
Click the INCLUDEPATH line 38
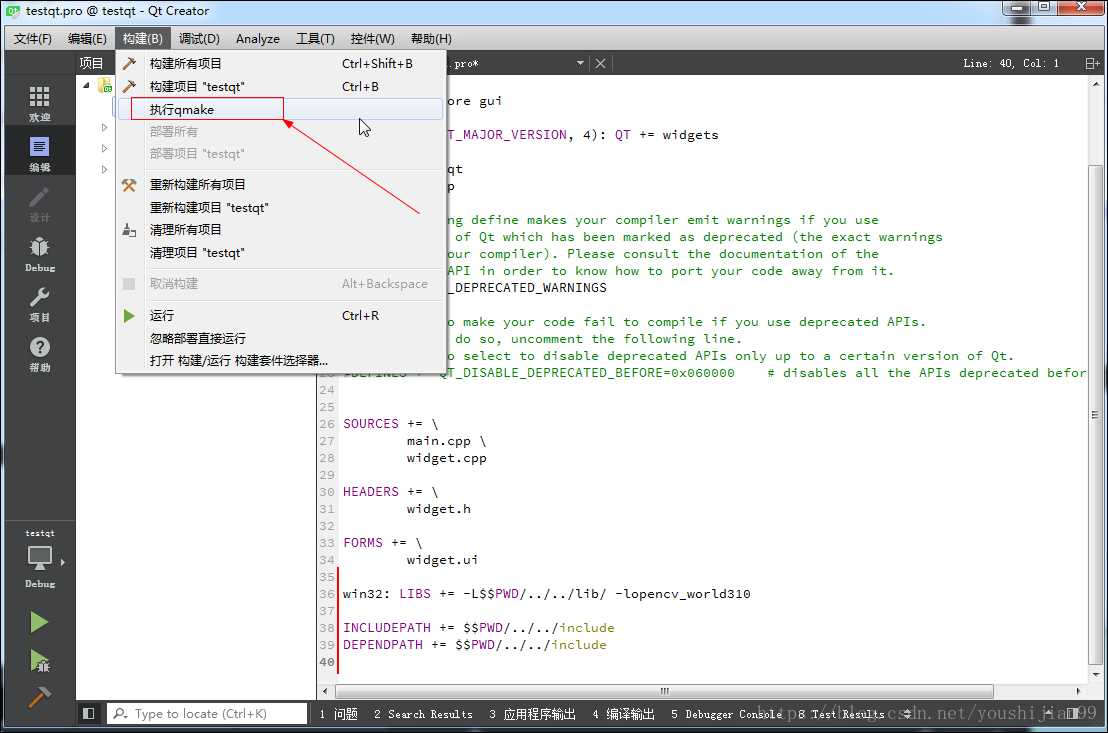click(x=478, y=628)
